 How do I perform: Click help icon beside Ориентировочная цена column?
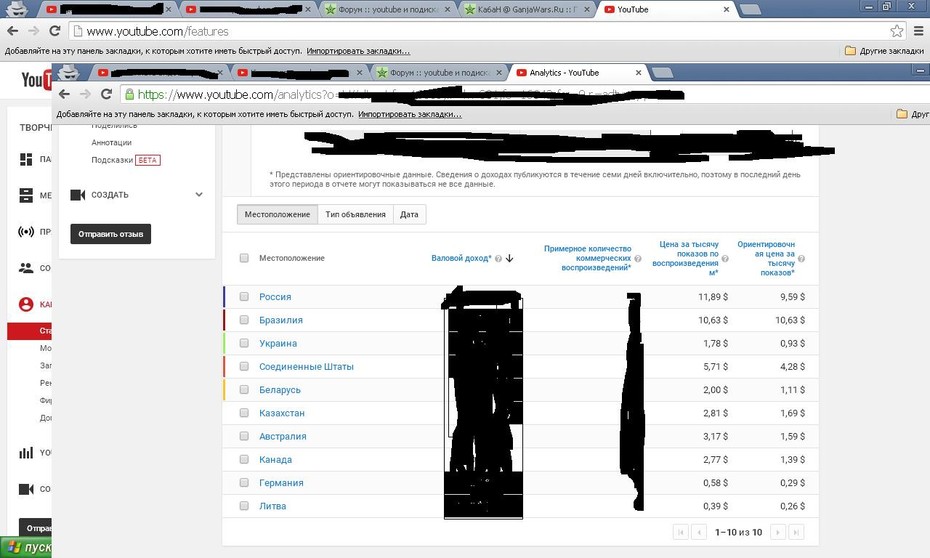coord(801,259)
